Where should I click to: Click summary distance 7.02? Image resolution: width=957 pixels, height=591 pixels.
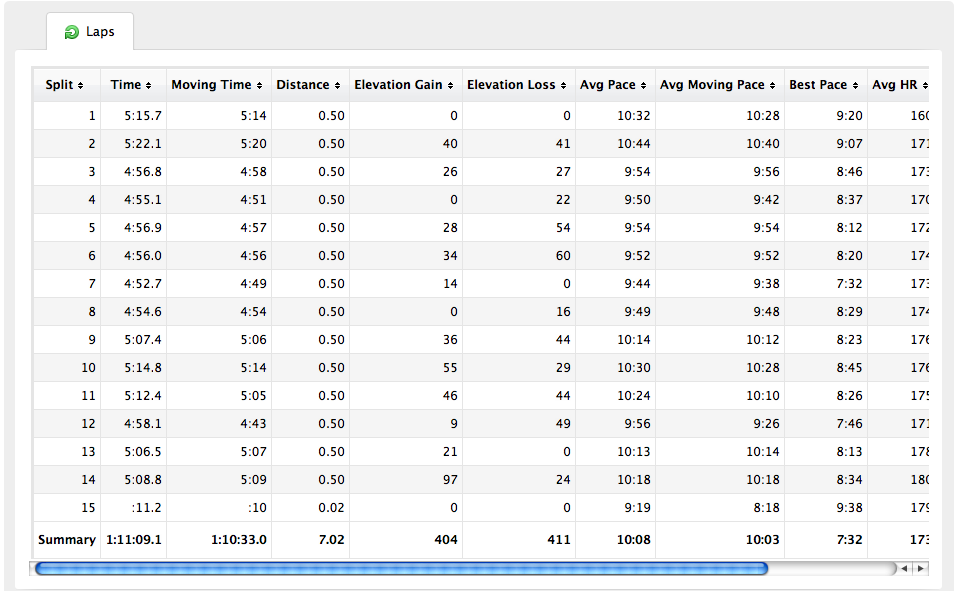[331, 540]
